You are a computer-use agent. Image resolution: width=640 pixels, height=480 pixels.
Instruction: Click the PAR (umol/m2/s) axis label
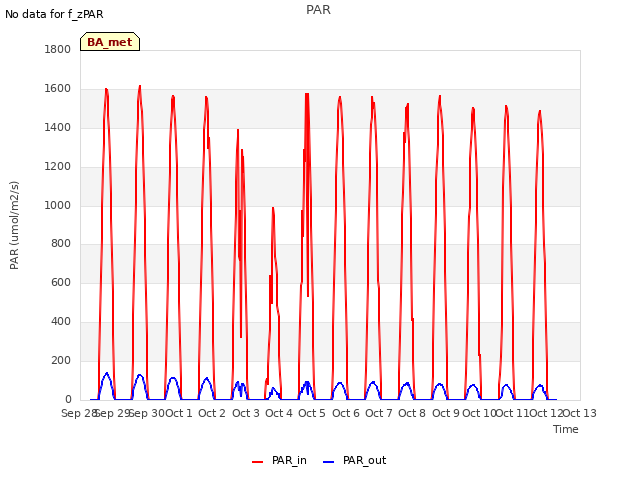pyautogui.click(x=14, y=225)
